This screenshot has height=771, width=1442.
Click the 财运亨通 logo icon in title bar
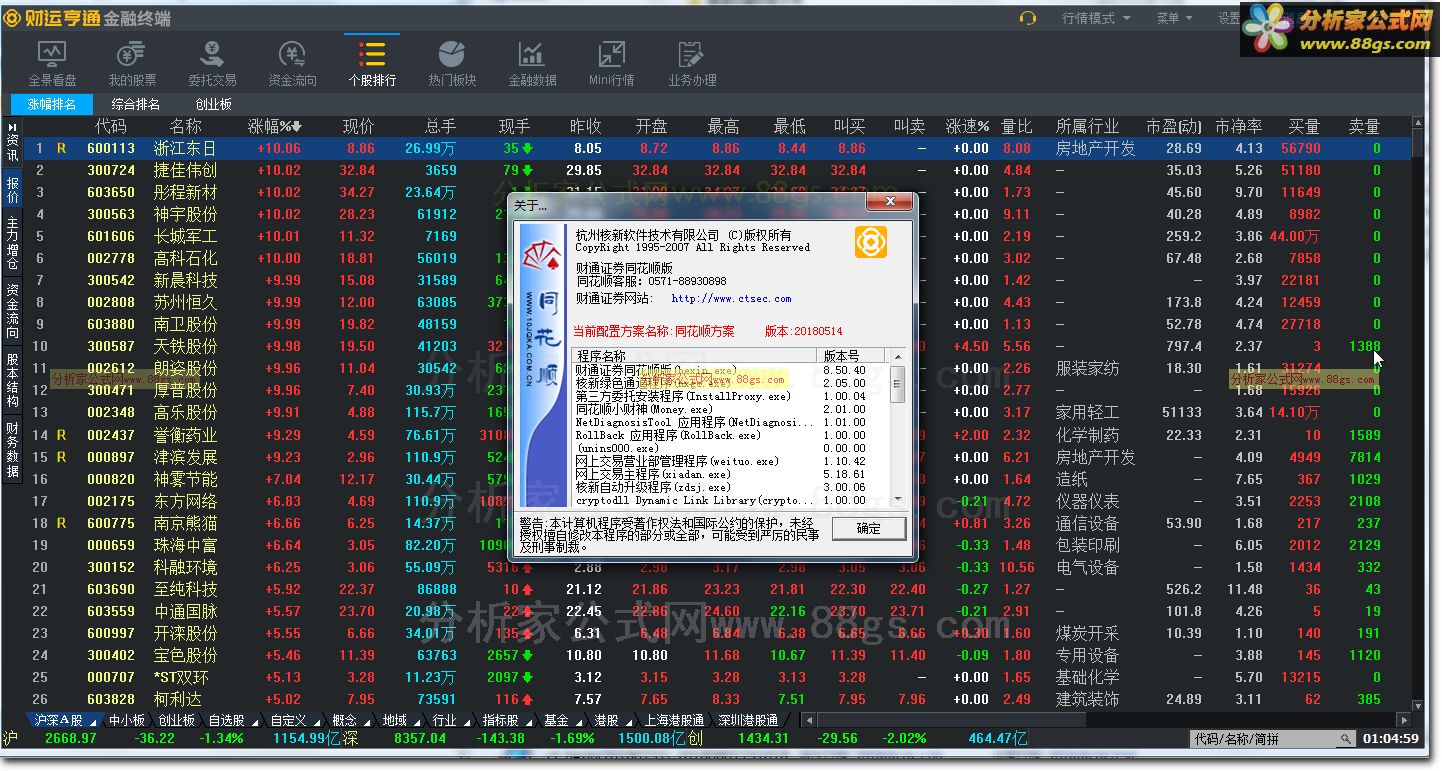[13, 18]
